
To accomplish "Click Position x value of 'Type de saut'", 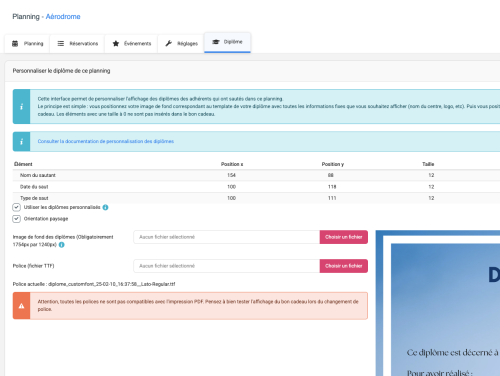I will [x=231, y=198].
